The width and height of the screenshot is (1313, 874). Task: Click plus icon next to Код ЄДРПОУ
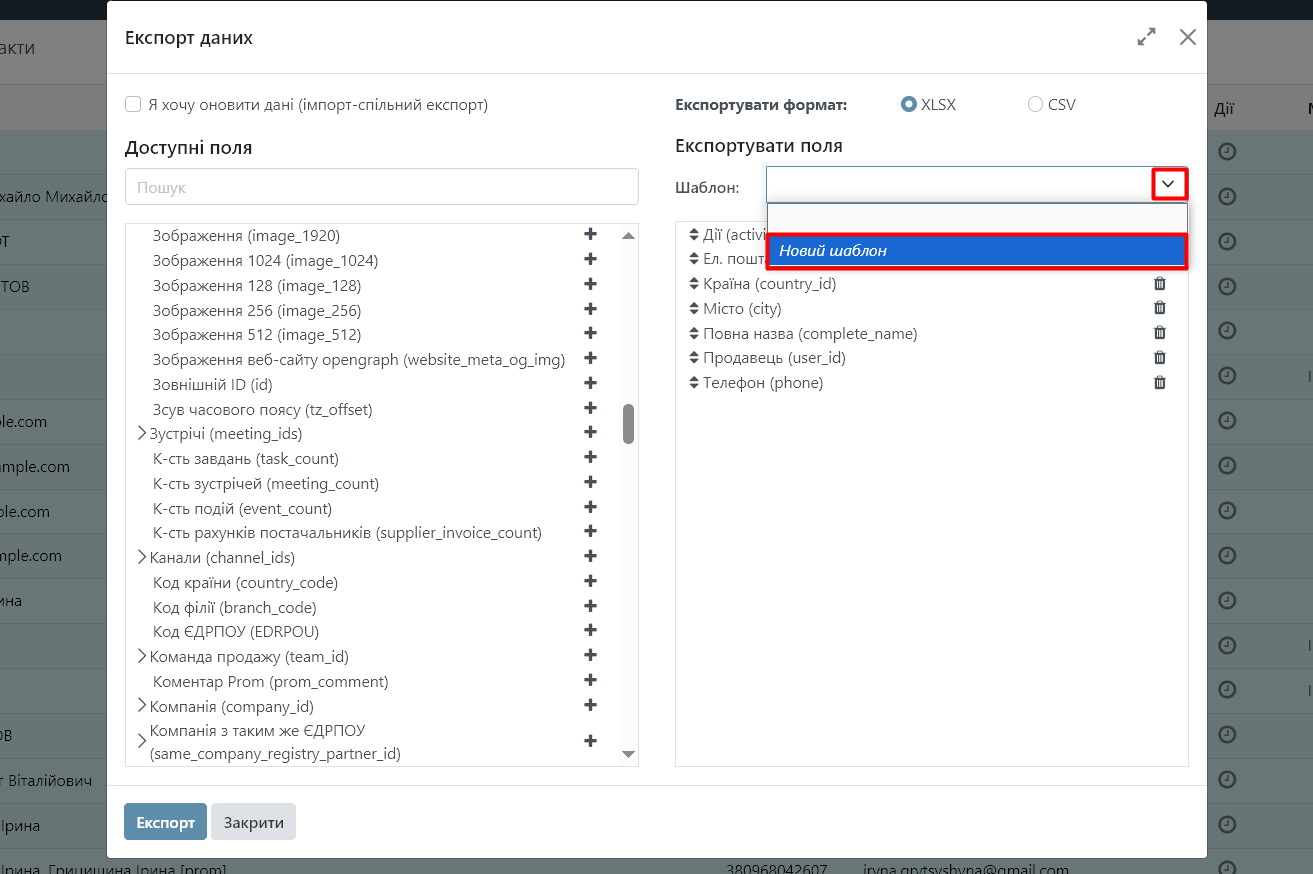pos(590,630)
